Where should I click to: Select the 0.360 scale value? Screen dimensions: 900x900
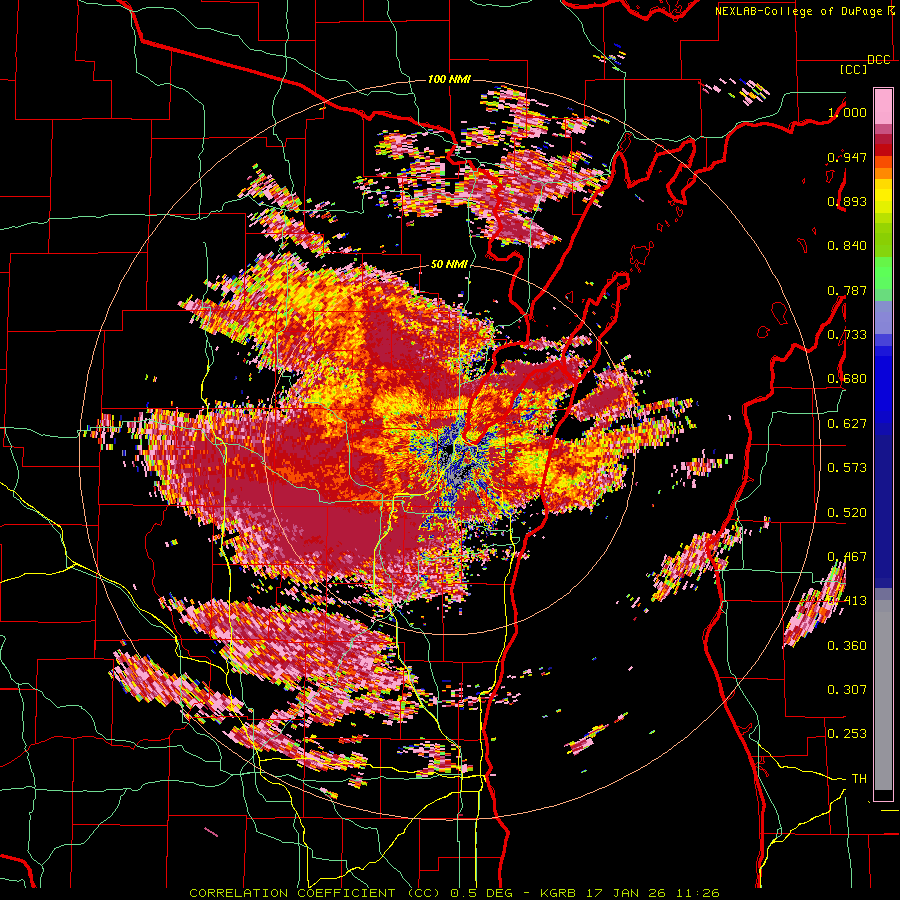point(847,646)
